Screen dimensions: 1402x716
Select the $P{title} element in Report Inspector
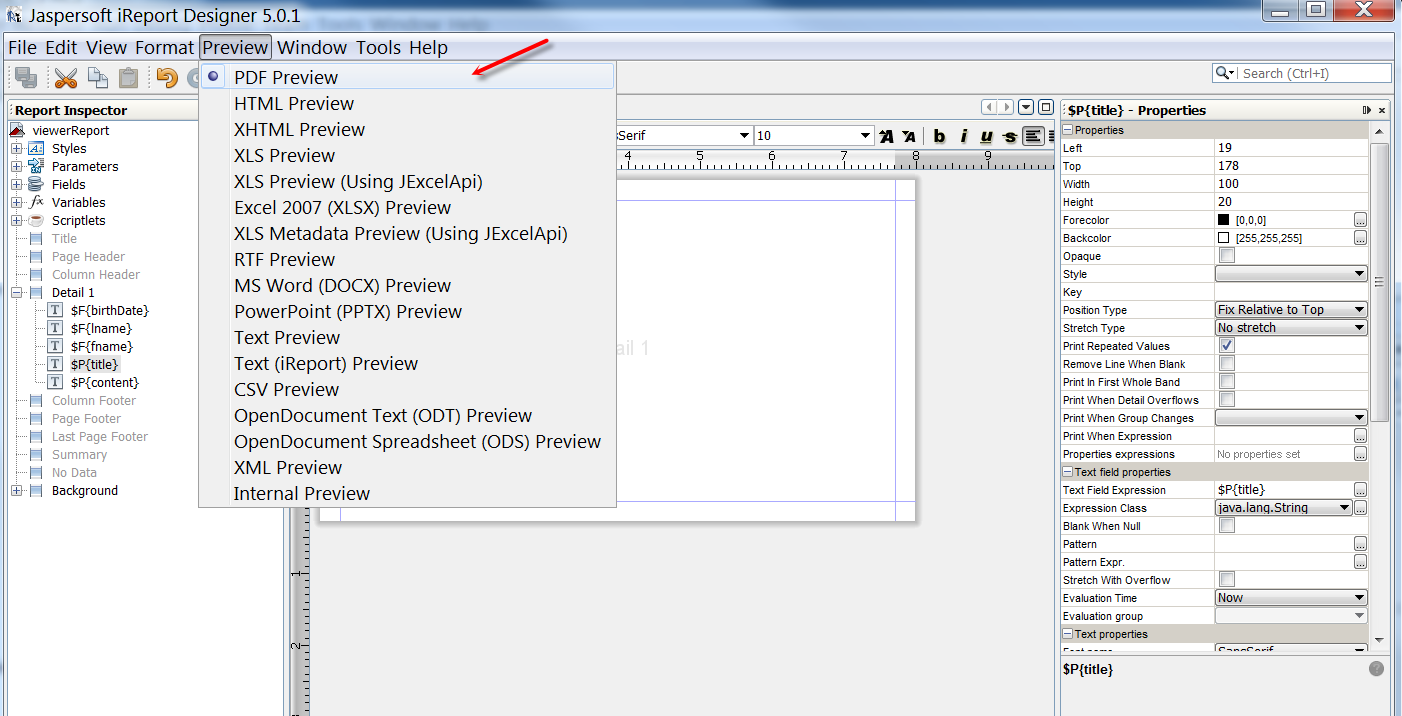coord(94,364)
